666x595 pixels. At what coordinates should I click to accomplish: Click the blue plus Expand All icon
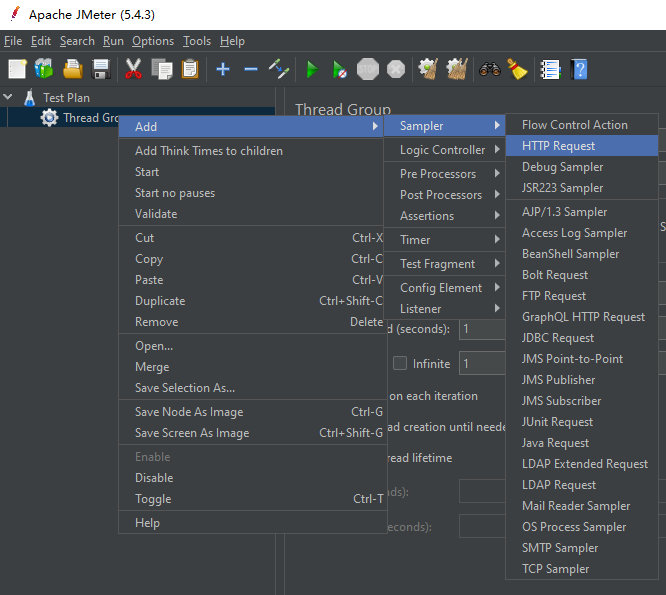pos(223,69)
